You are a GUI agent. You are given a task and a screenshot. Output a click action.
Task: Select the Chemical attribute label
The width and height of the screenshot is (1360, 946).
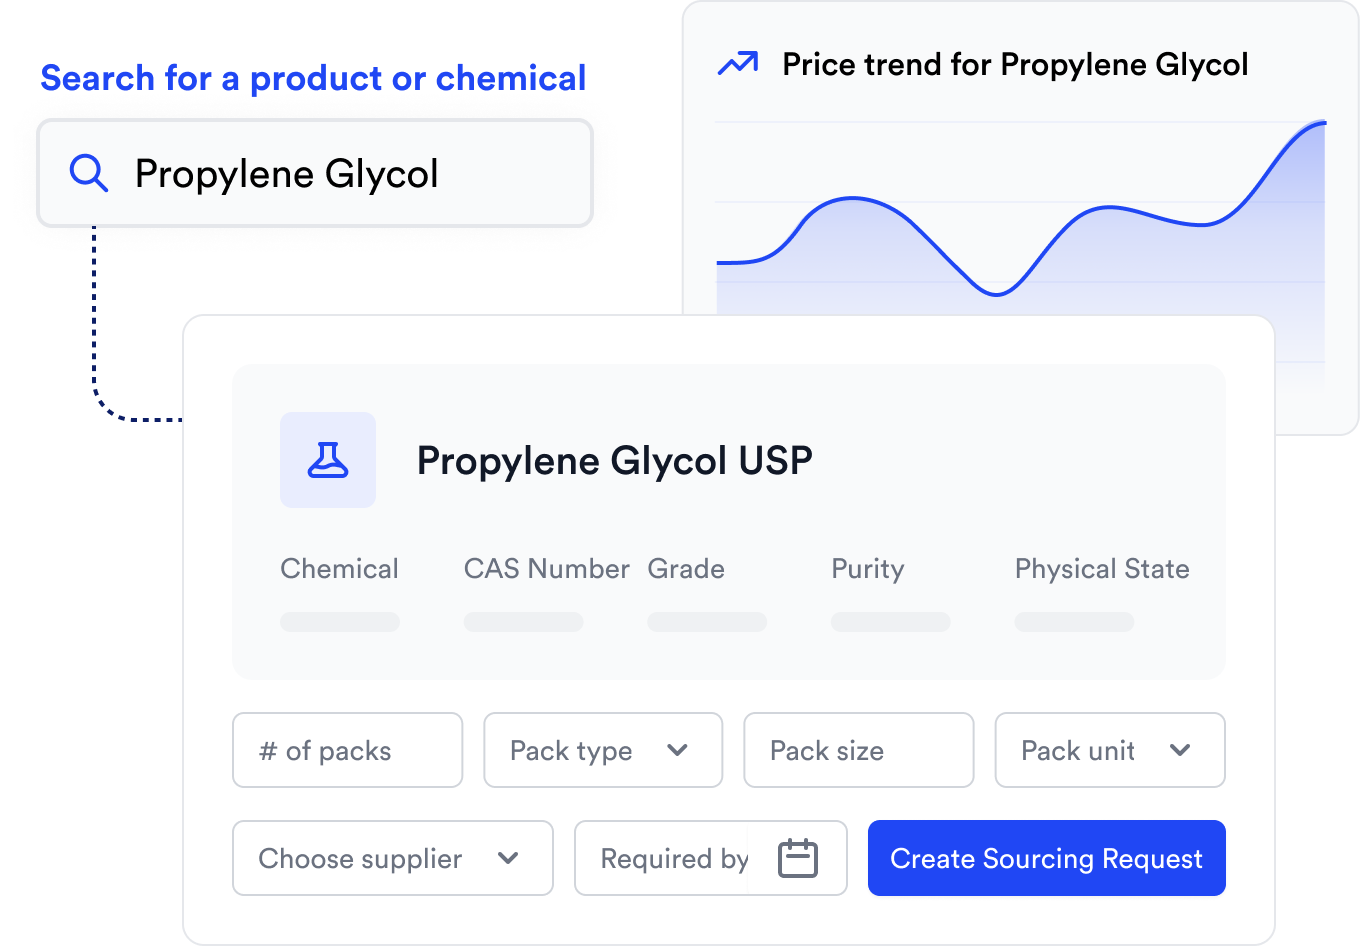click(x=339, y=568)
